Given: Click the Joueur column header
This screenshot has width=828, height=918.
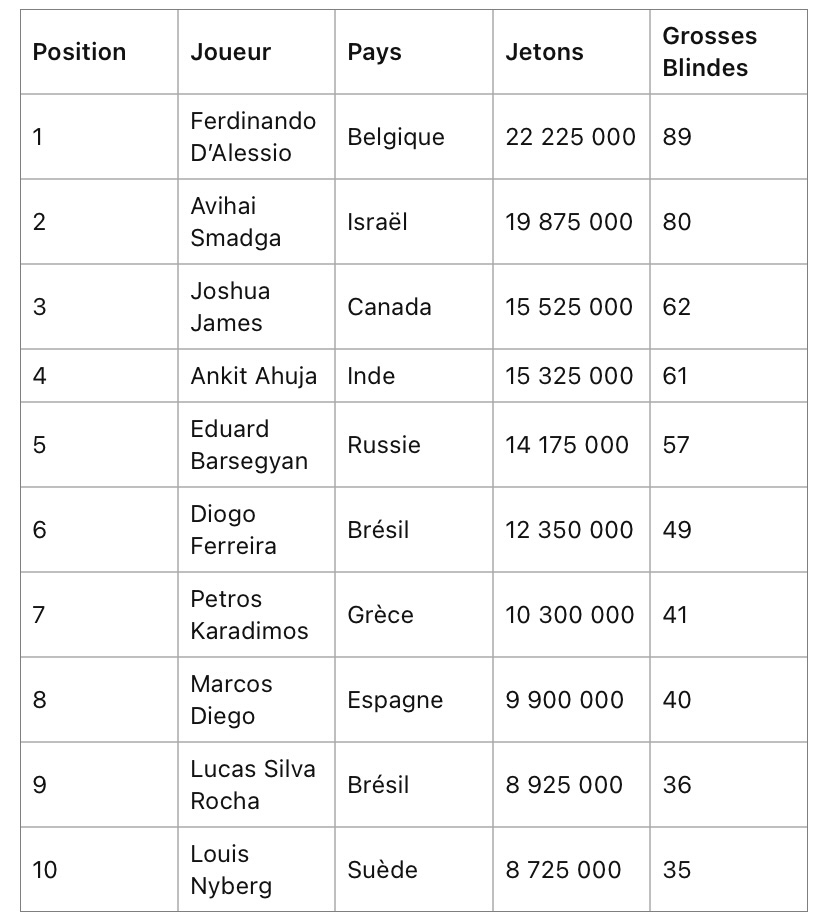Looking at the screenshot, I should [x=231, y=52].
